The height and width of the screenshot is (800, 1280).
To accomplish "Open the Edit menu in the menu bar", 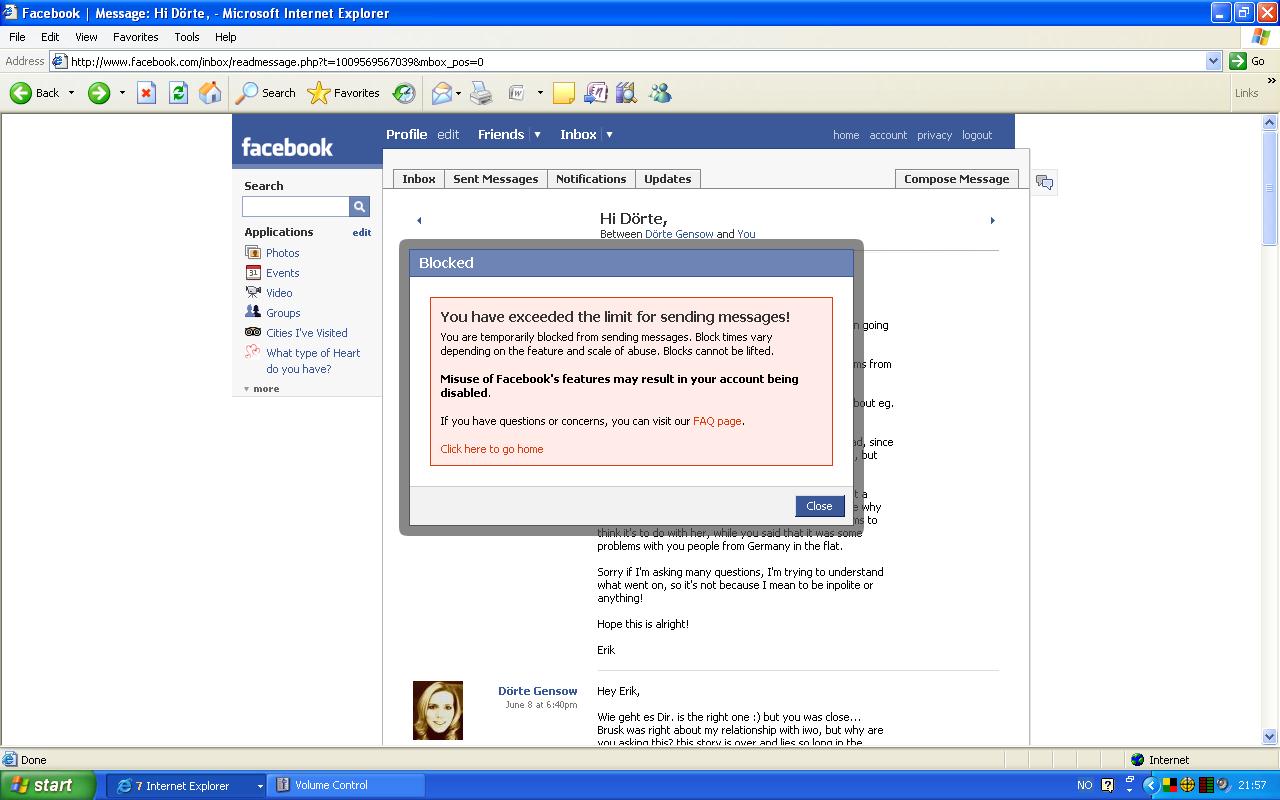I will [x=50, y=37].
